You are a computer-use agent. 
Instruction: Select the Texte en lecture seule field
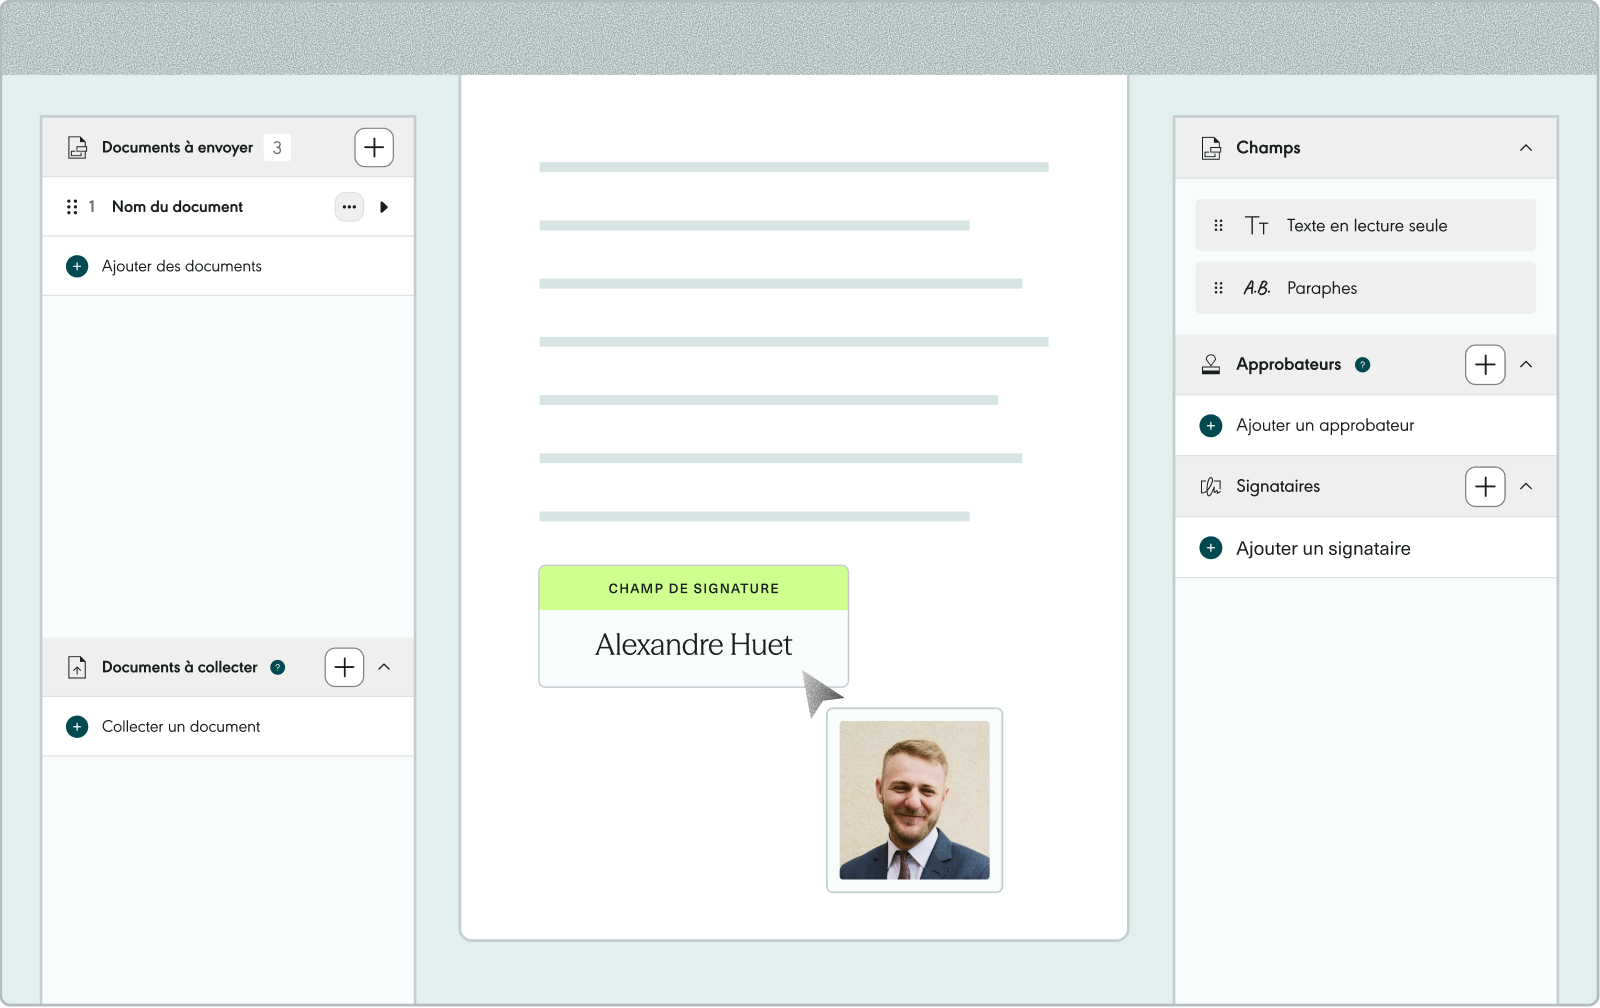coord(1365,226)
